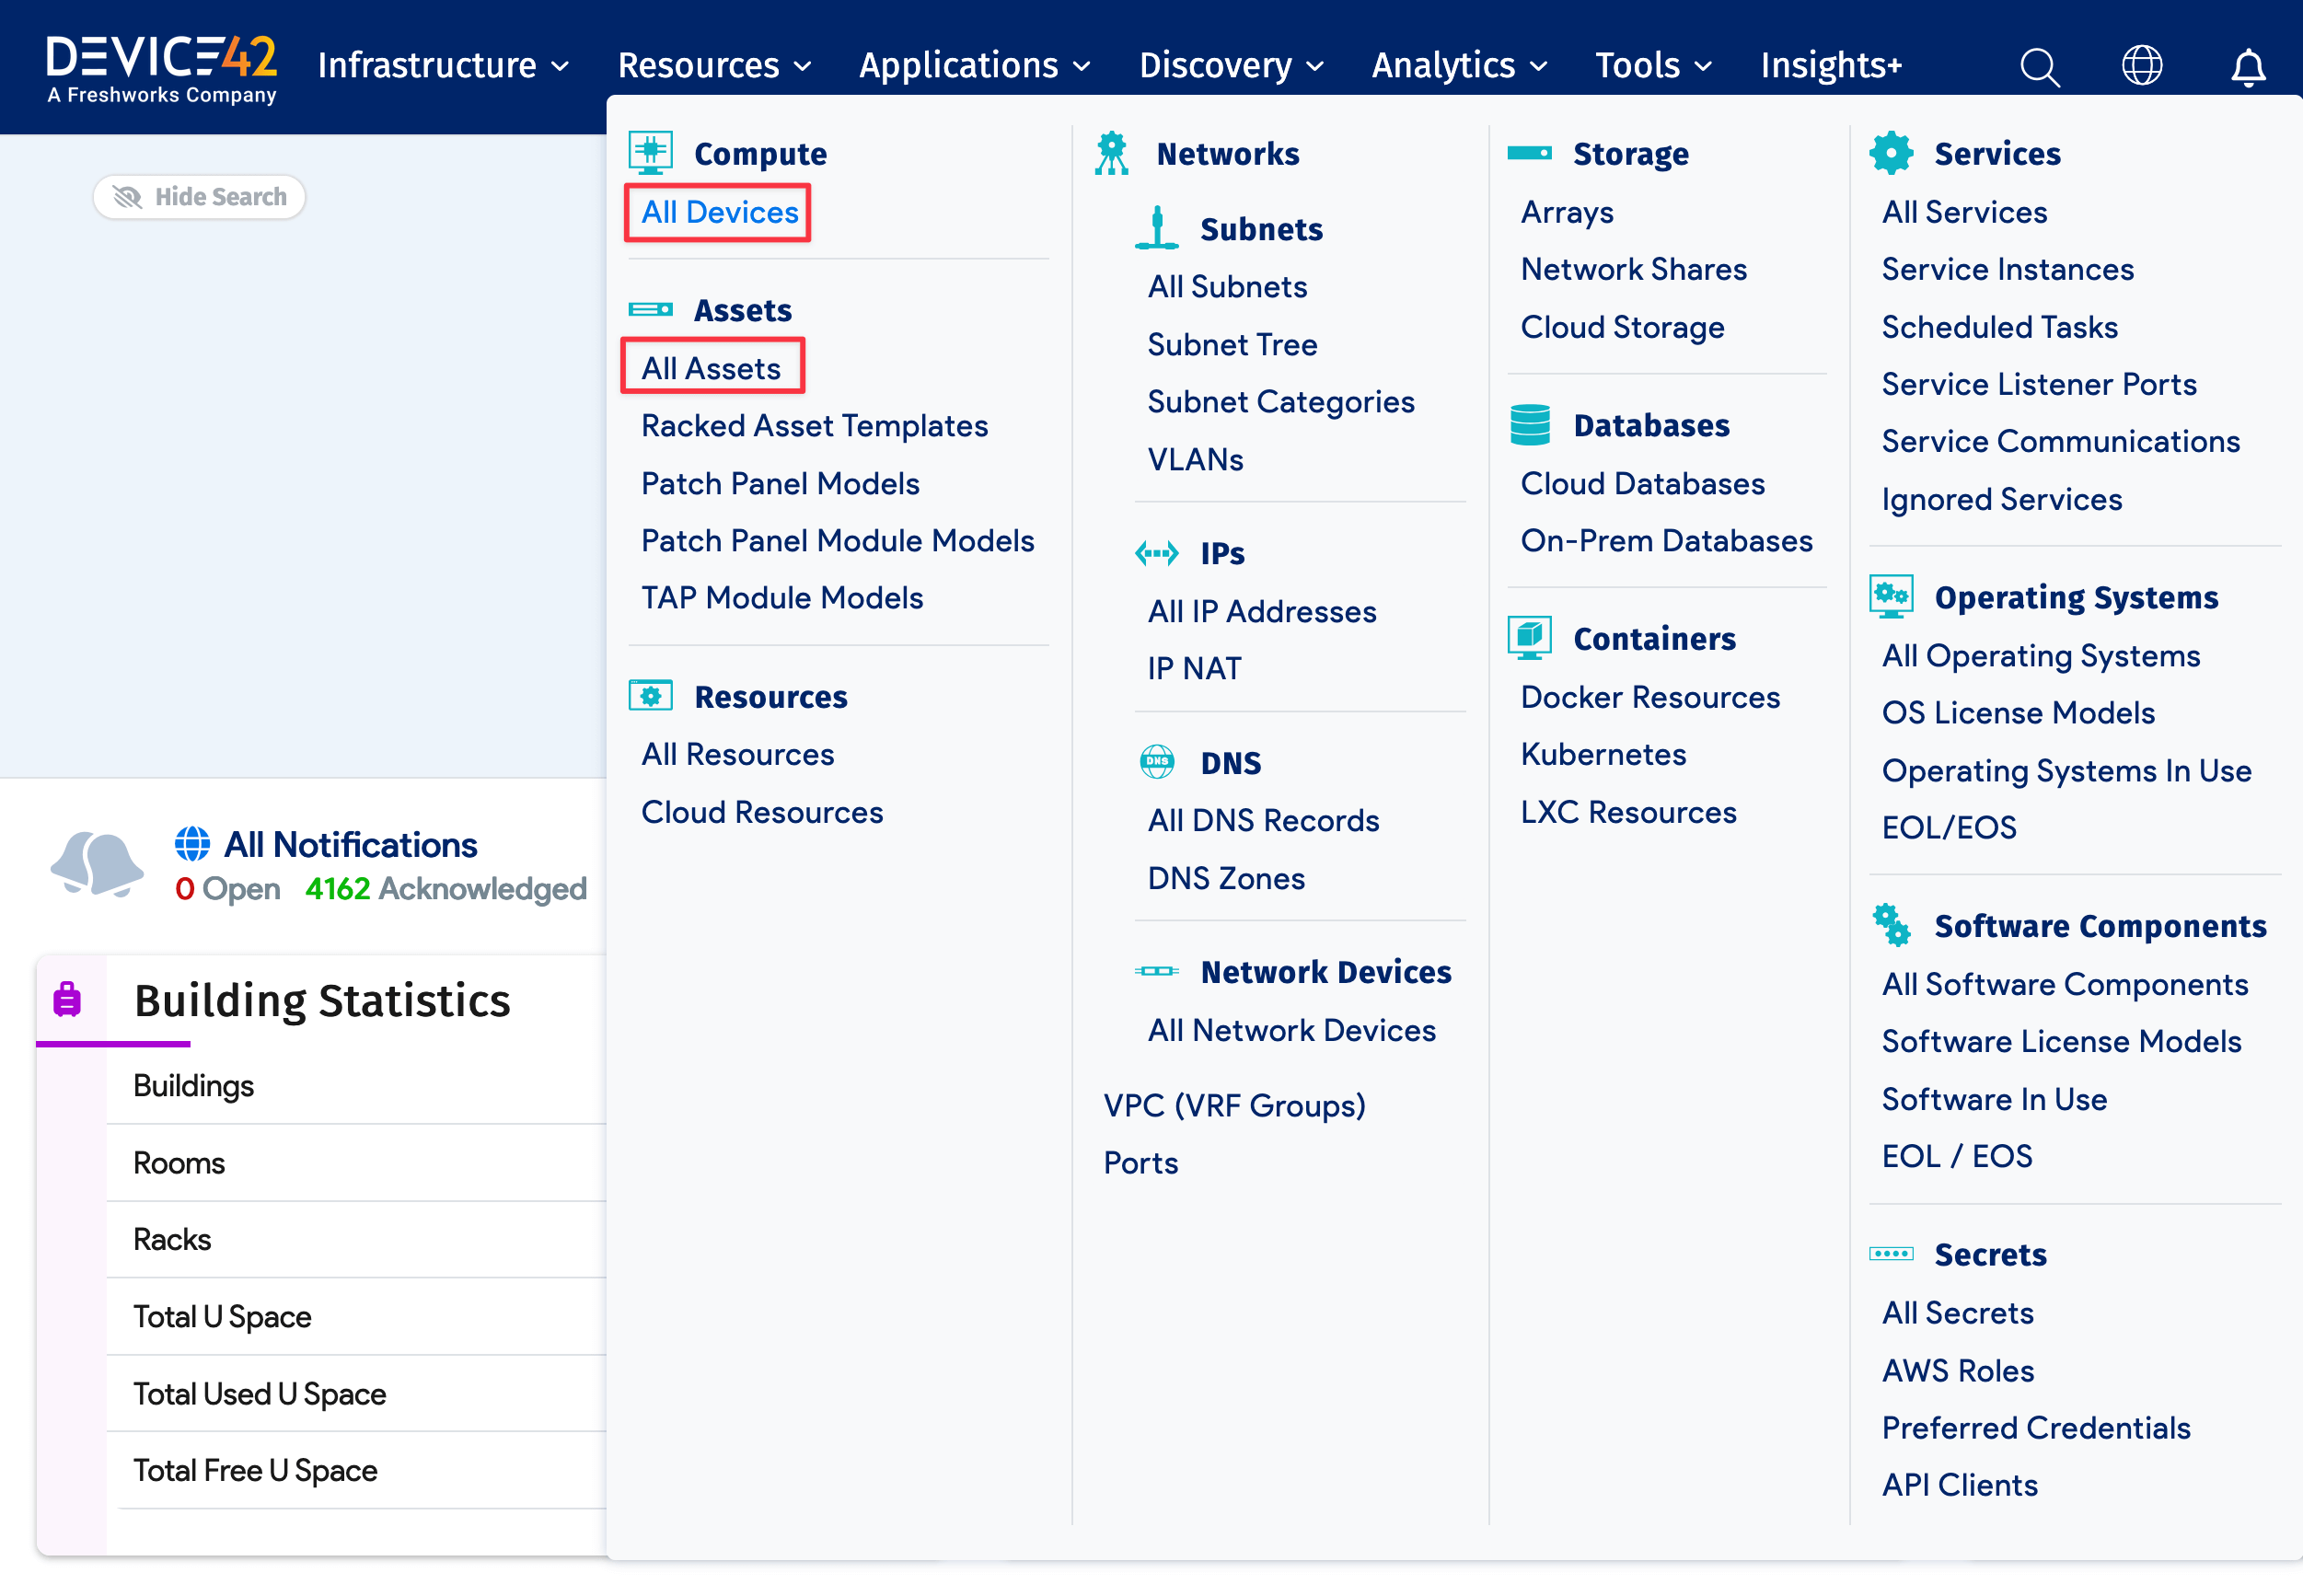Select All Devices under Compute
This screenshot has height=1596, width=2303.
tap(719, 212)
